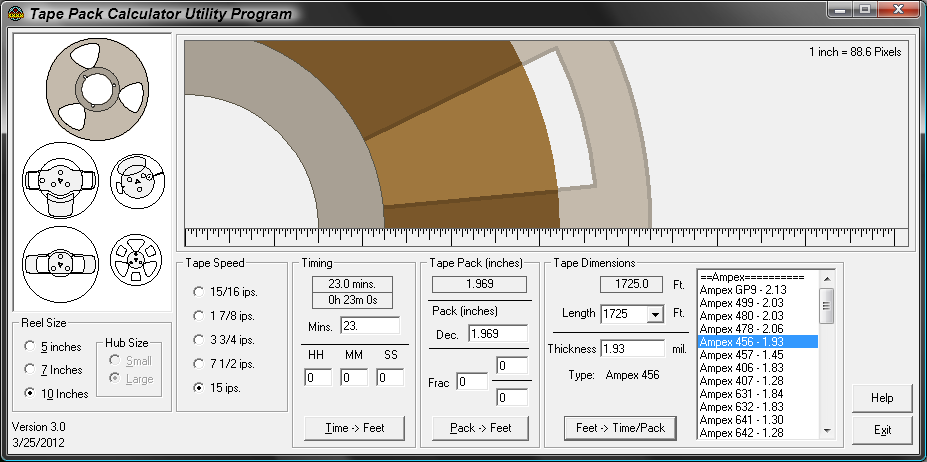This screenshot has width=927, height=462.
Task: Choose the 5 inches reel size
Action: 52,347
